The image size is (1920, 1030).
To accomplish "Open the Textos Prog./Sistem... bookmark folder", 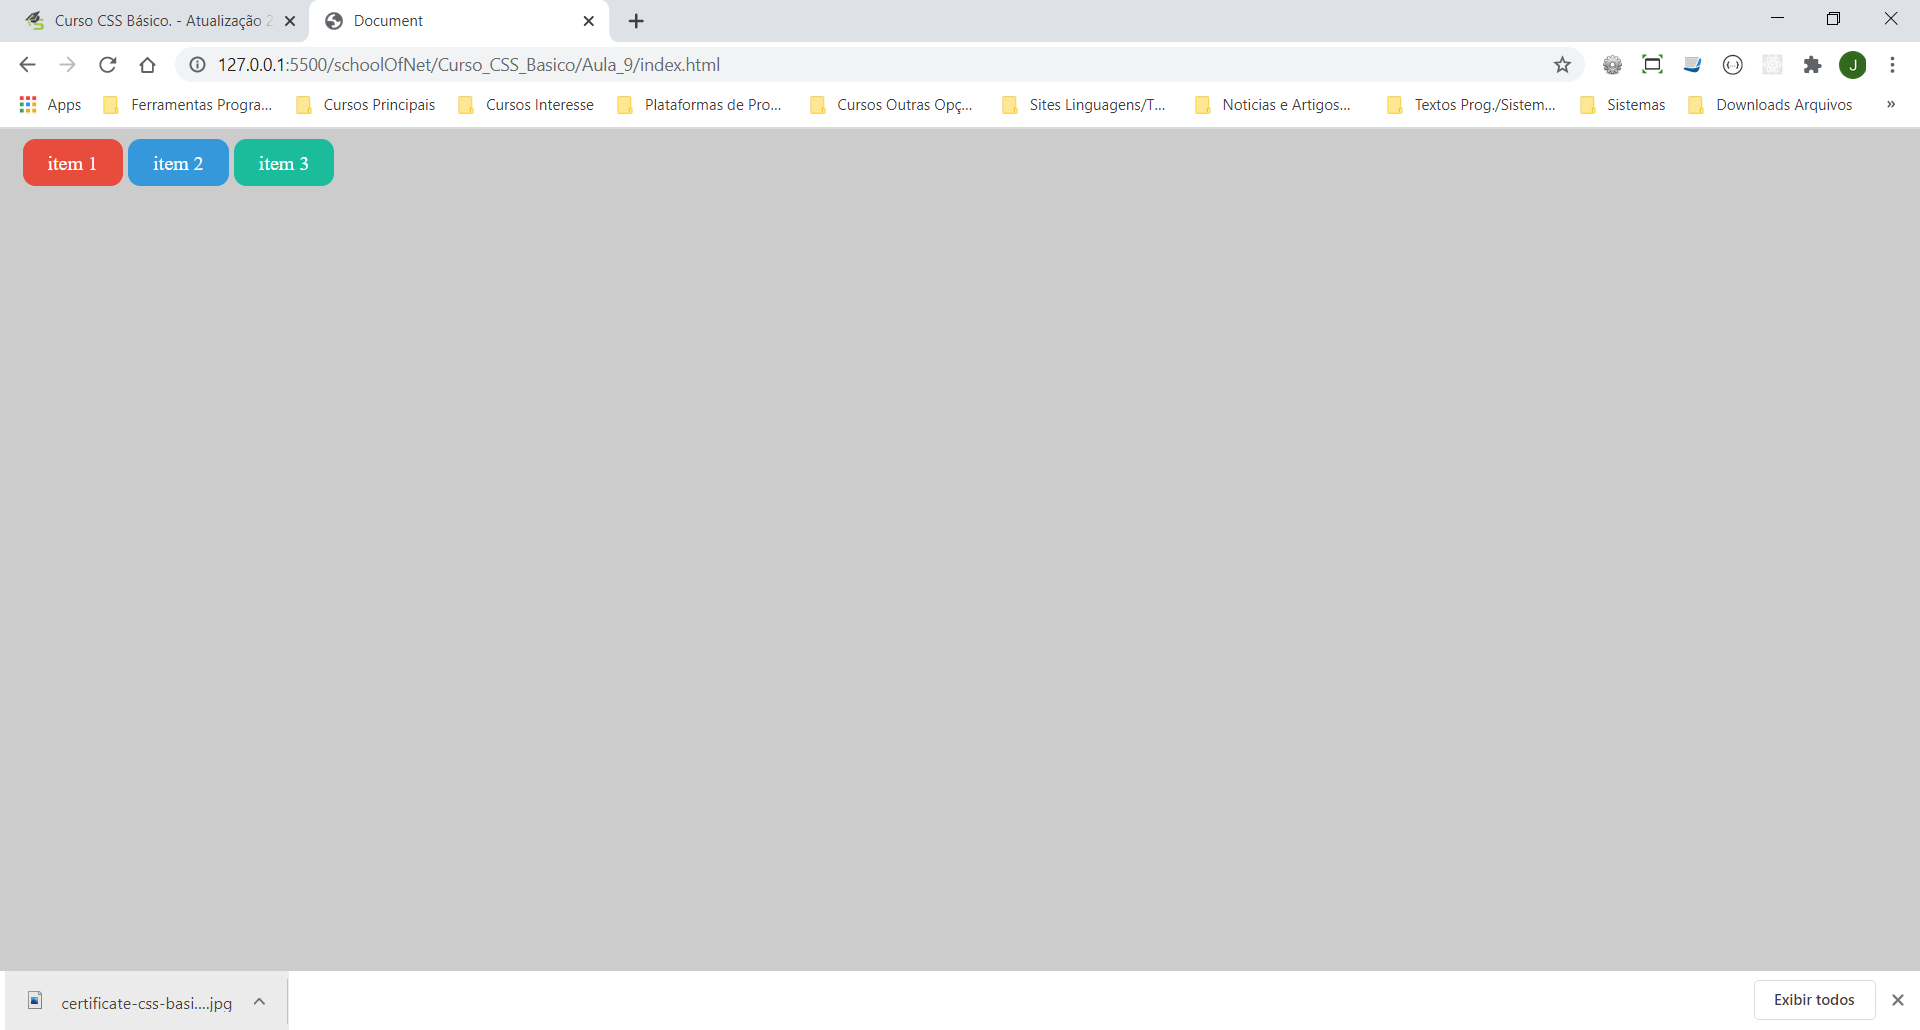I will point(1472,105).
